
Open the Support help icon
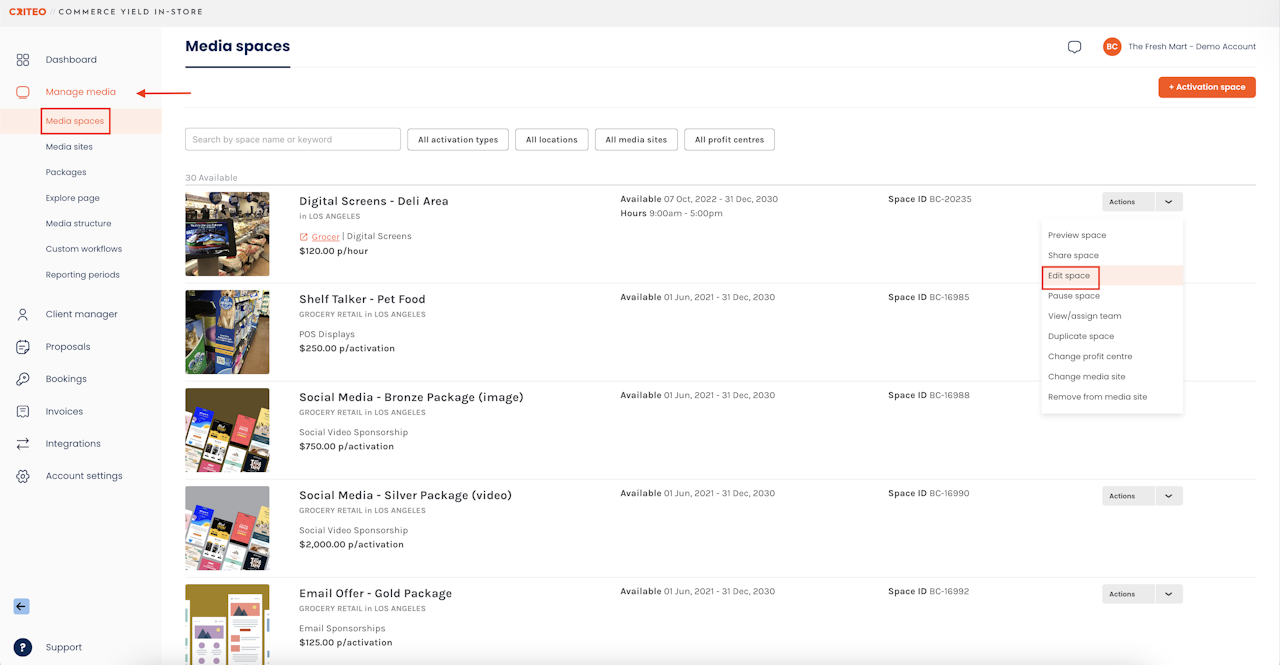point(22,647)
